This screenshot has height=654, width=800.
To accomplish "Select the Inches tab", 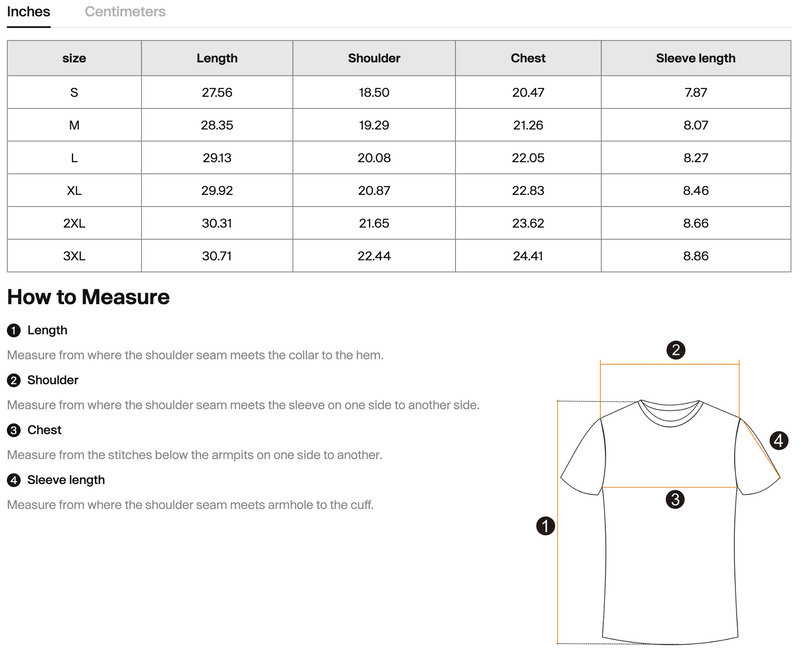I will pos(29,12).
